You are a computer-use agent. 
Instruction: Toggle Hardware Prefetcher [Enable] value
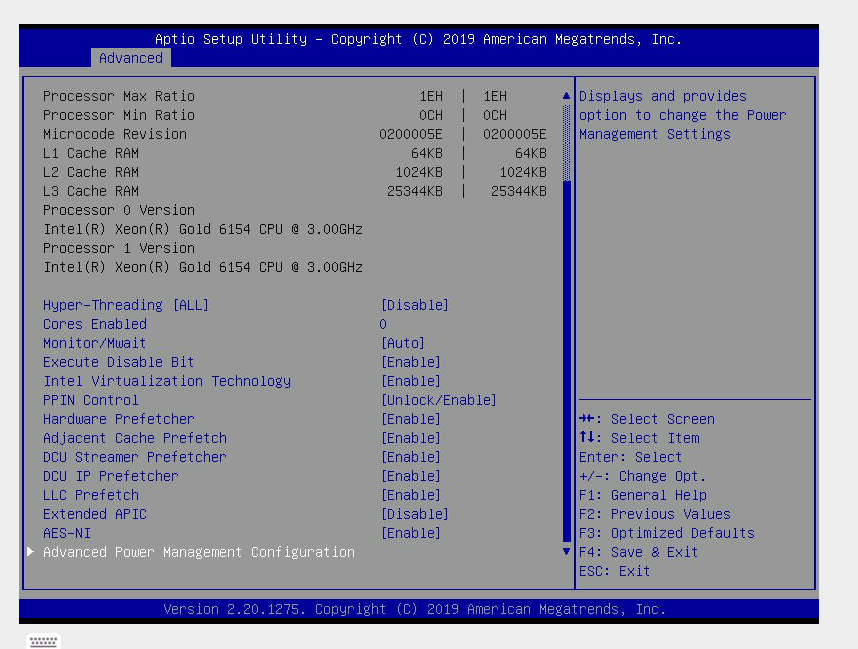pyautogui.click(x=411, y=419)
